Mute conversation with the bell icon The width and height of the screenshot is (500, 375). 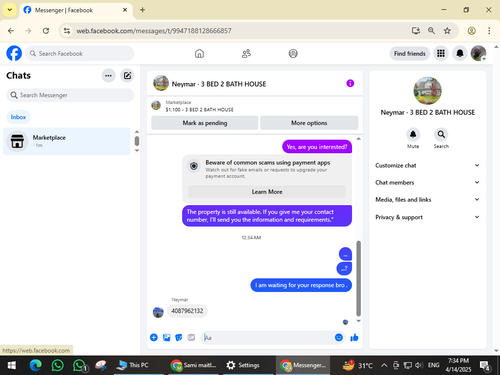[413, 134]
